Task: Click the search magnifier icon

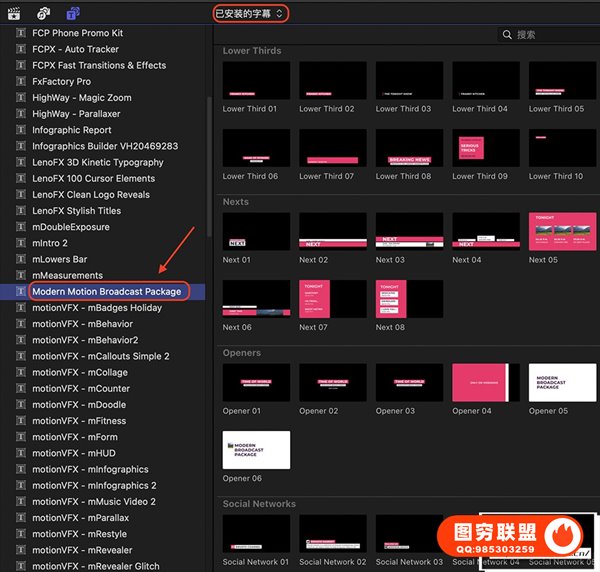Action: coord(507,35)
